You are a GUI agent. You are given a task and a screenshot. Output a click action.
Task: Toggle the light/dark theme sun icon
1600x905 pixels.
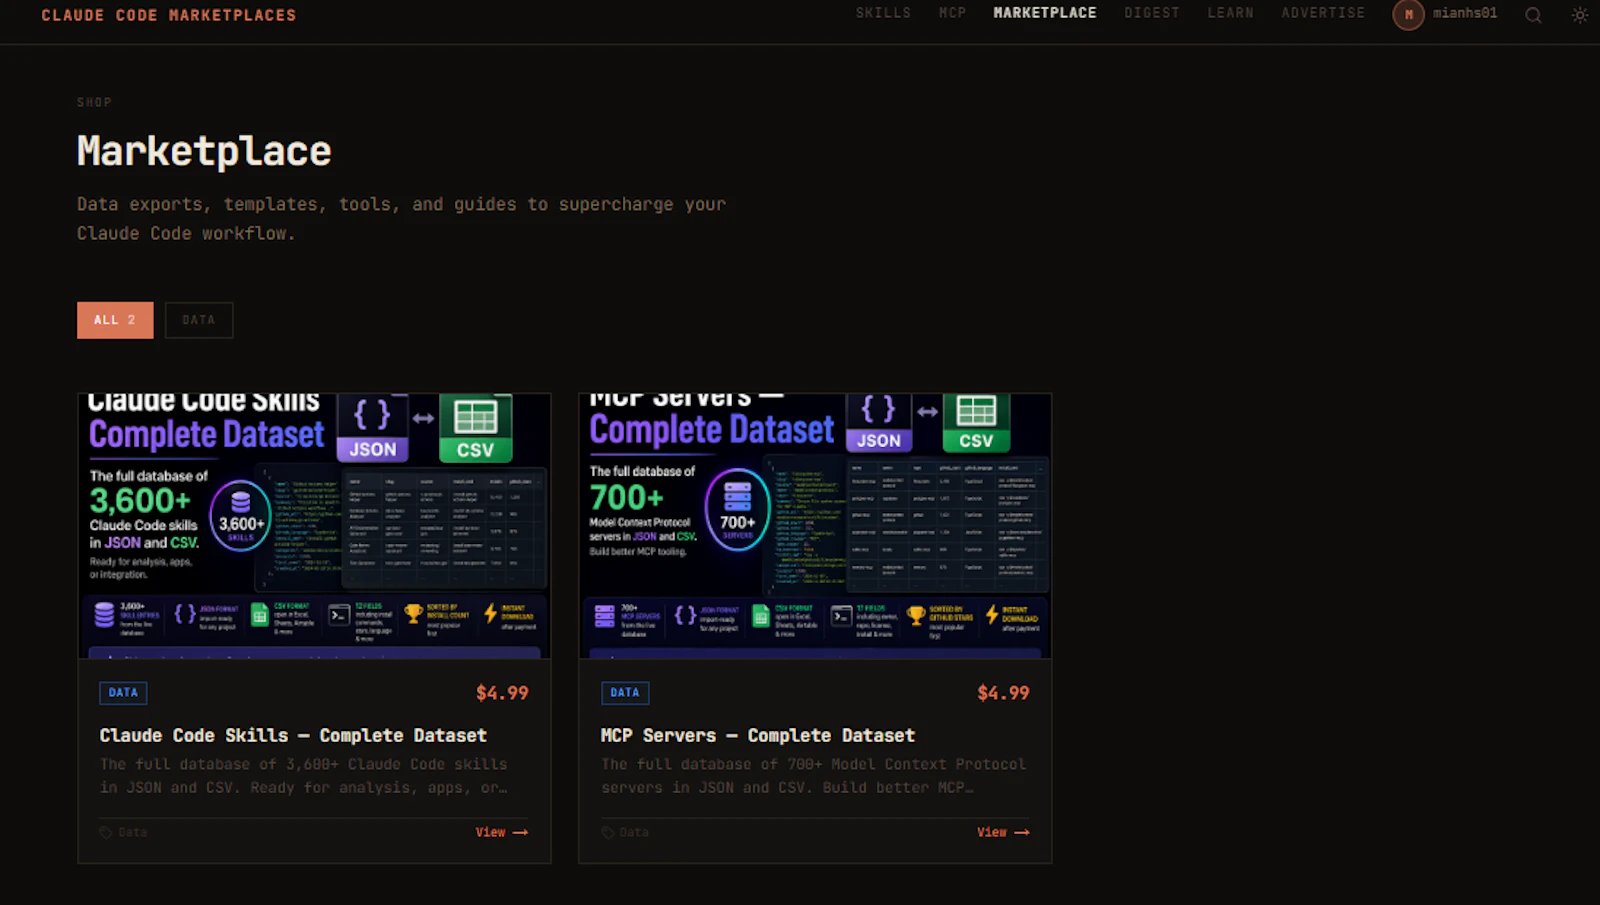[x=1580, y=15]
